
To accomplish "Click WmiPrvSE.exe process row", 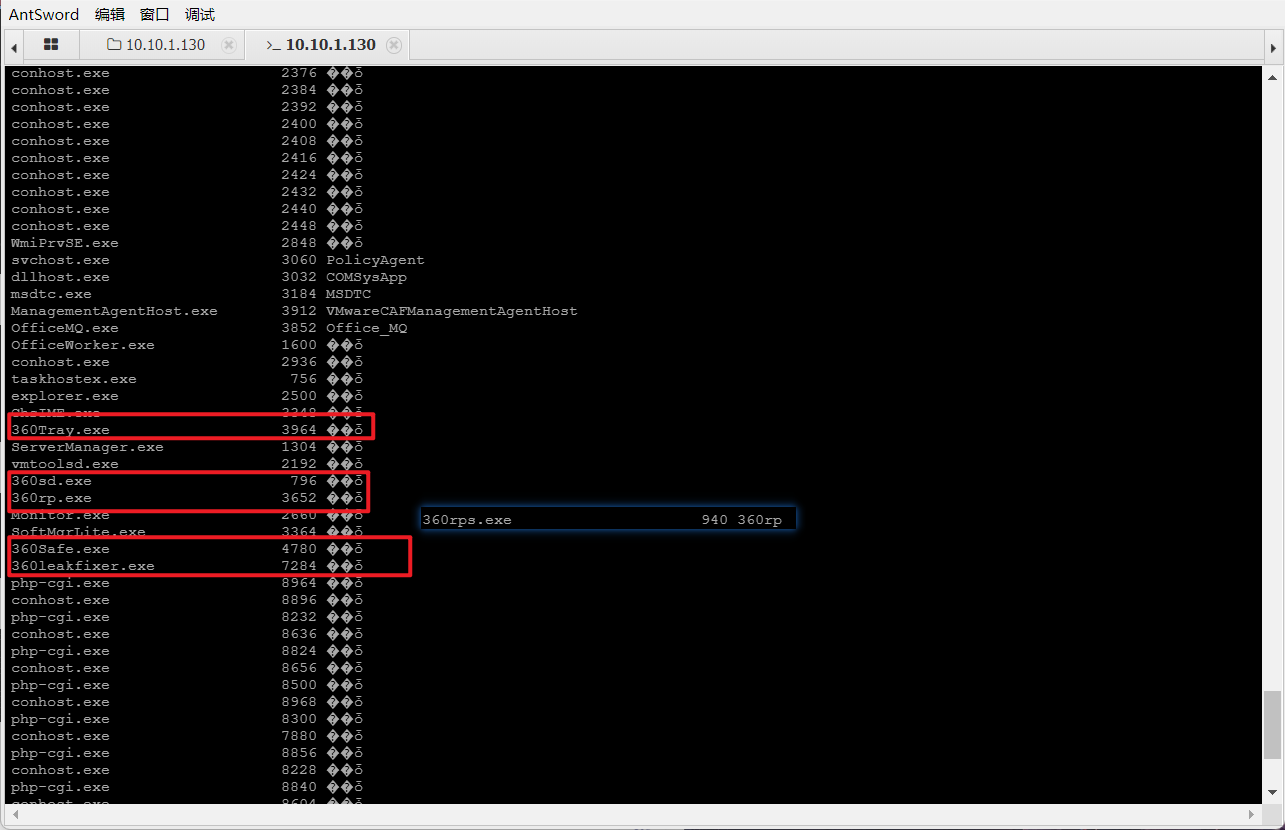I will point(187,243).
